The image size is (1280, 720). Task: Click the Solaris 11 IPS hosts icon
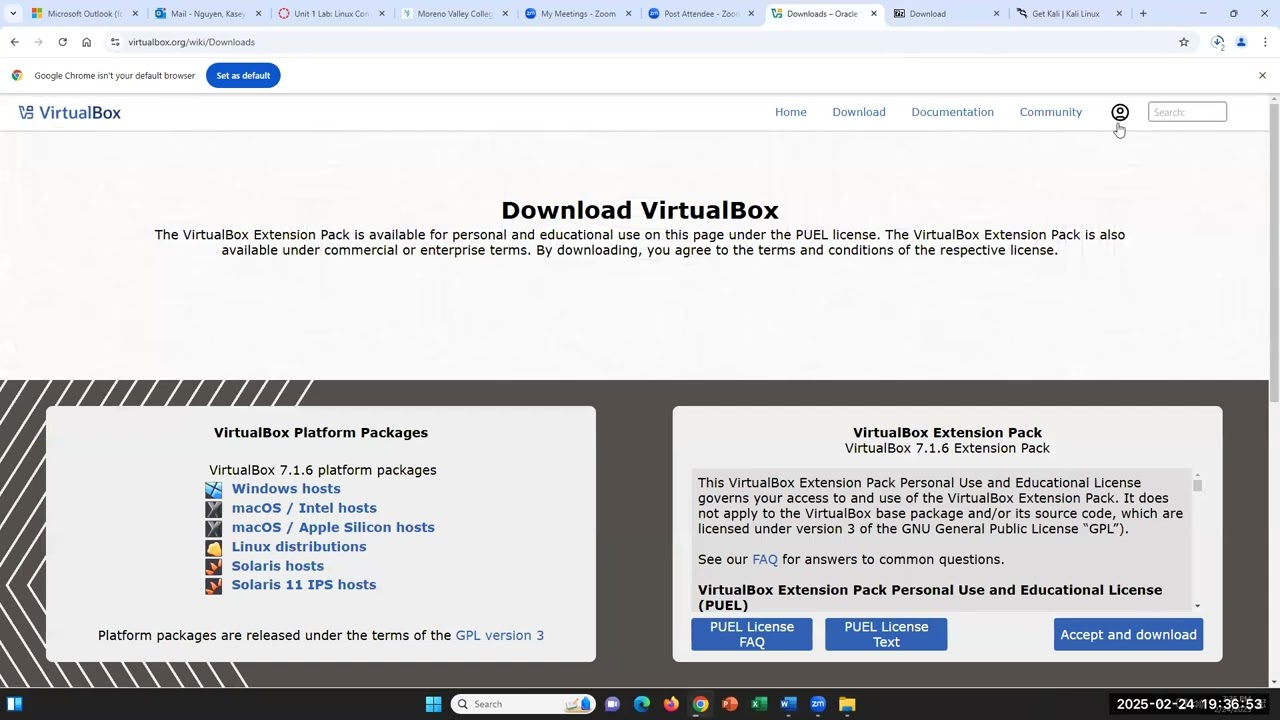[214, 585]
